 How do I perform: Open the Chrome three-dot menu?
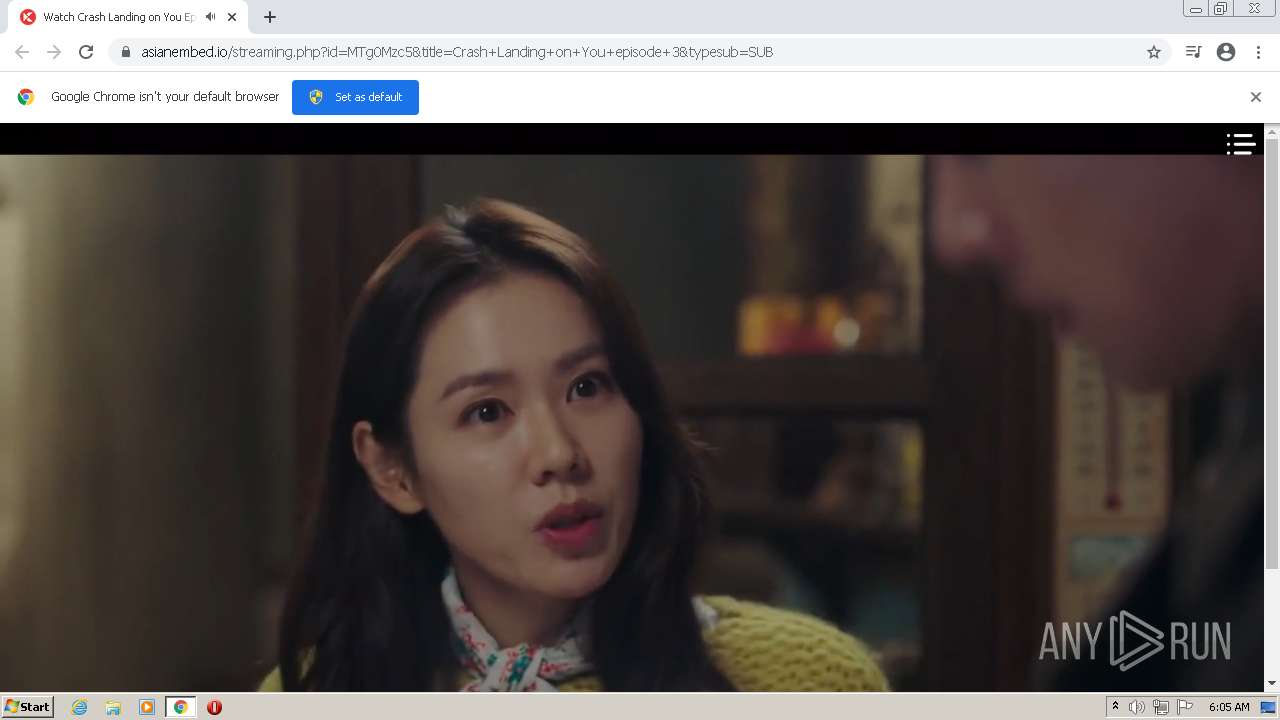click(x=1258, y=52)
